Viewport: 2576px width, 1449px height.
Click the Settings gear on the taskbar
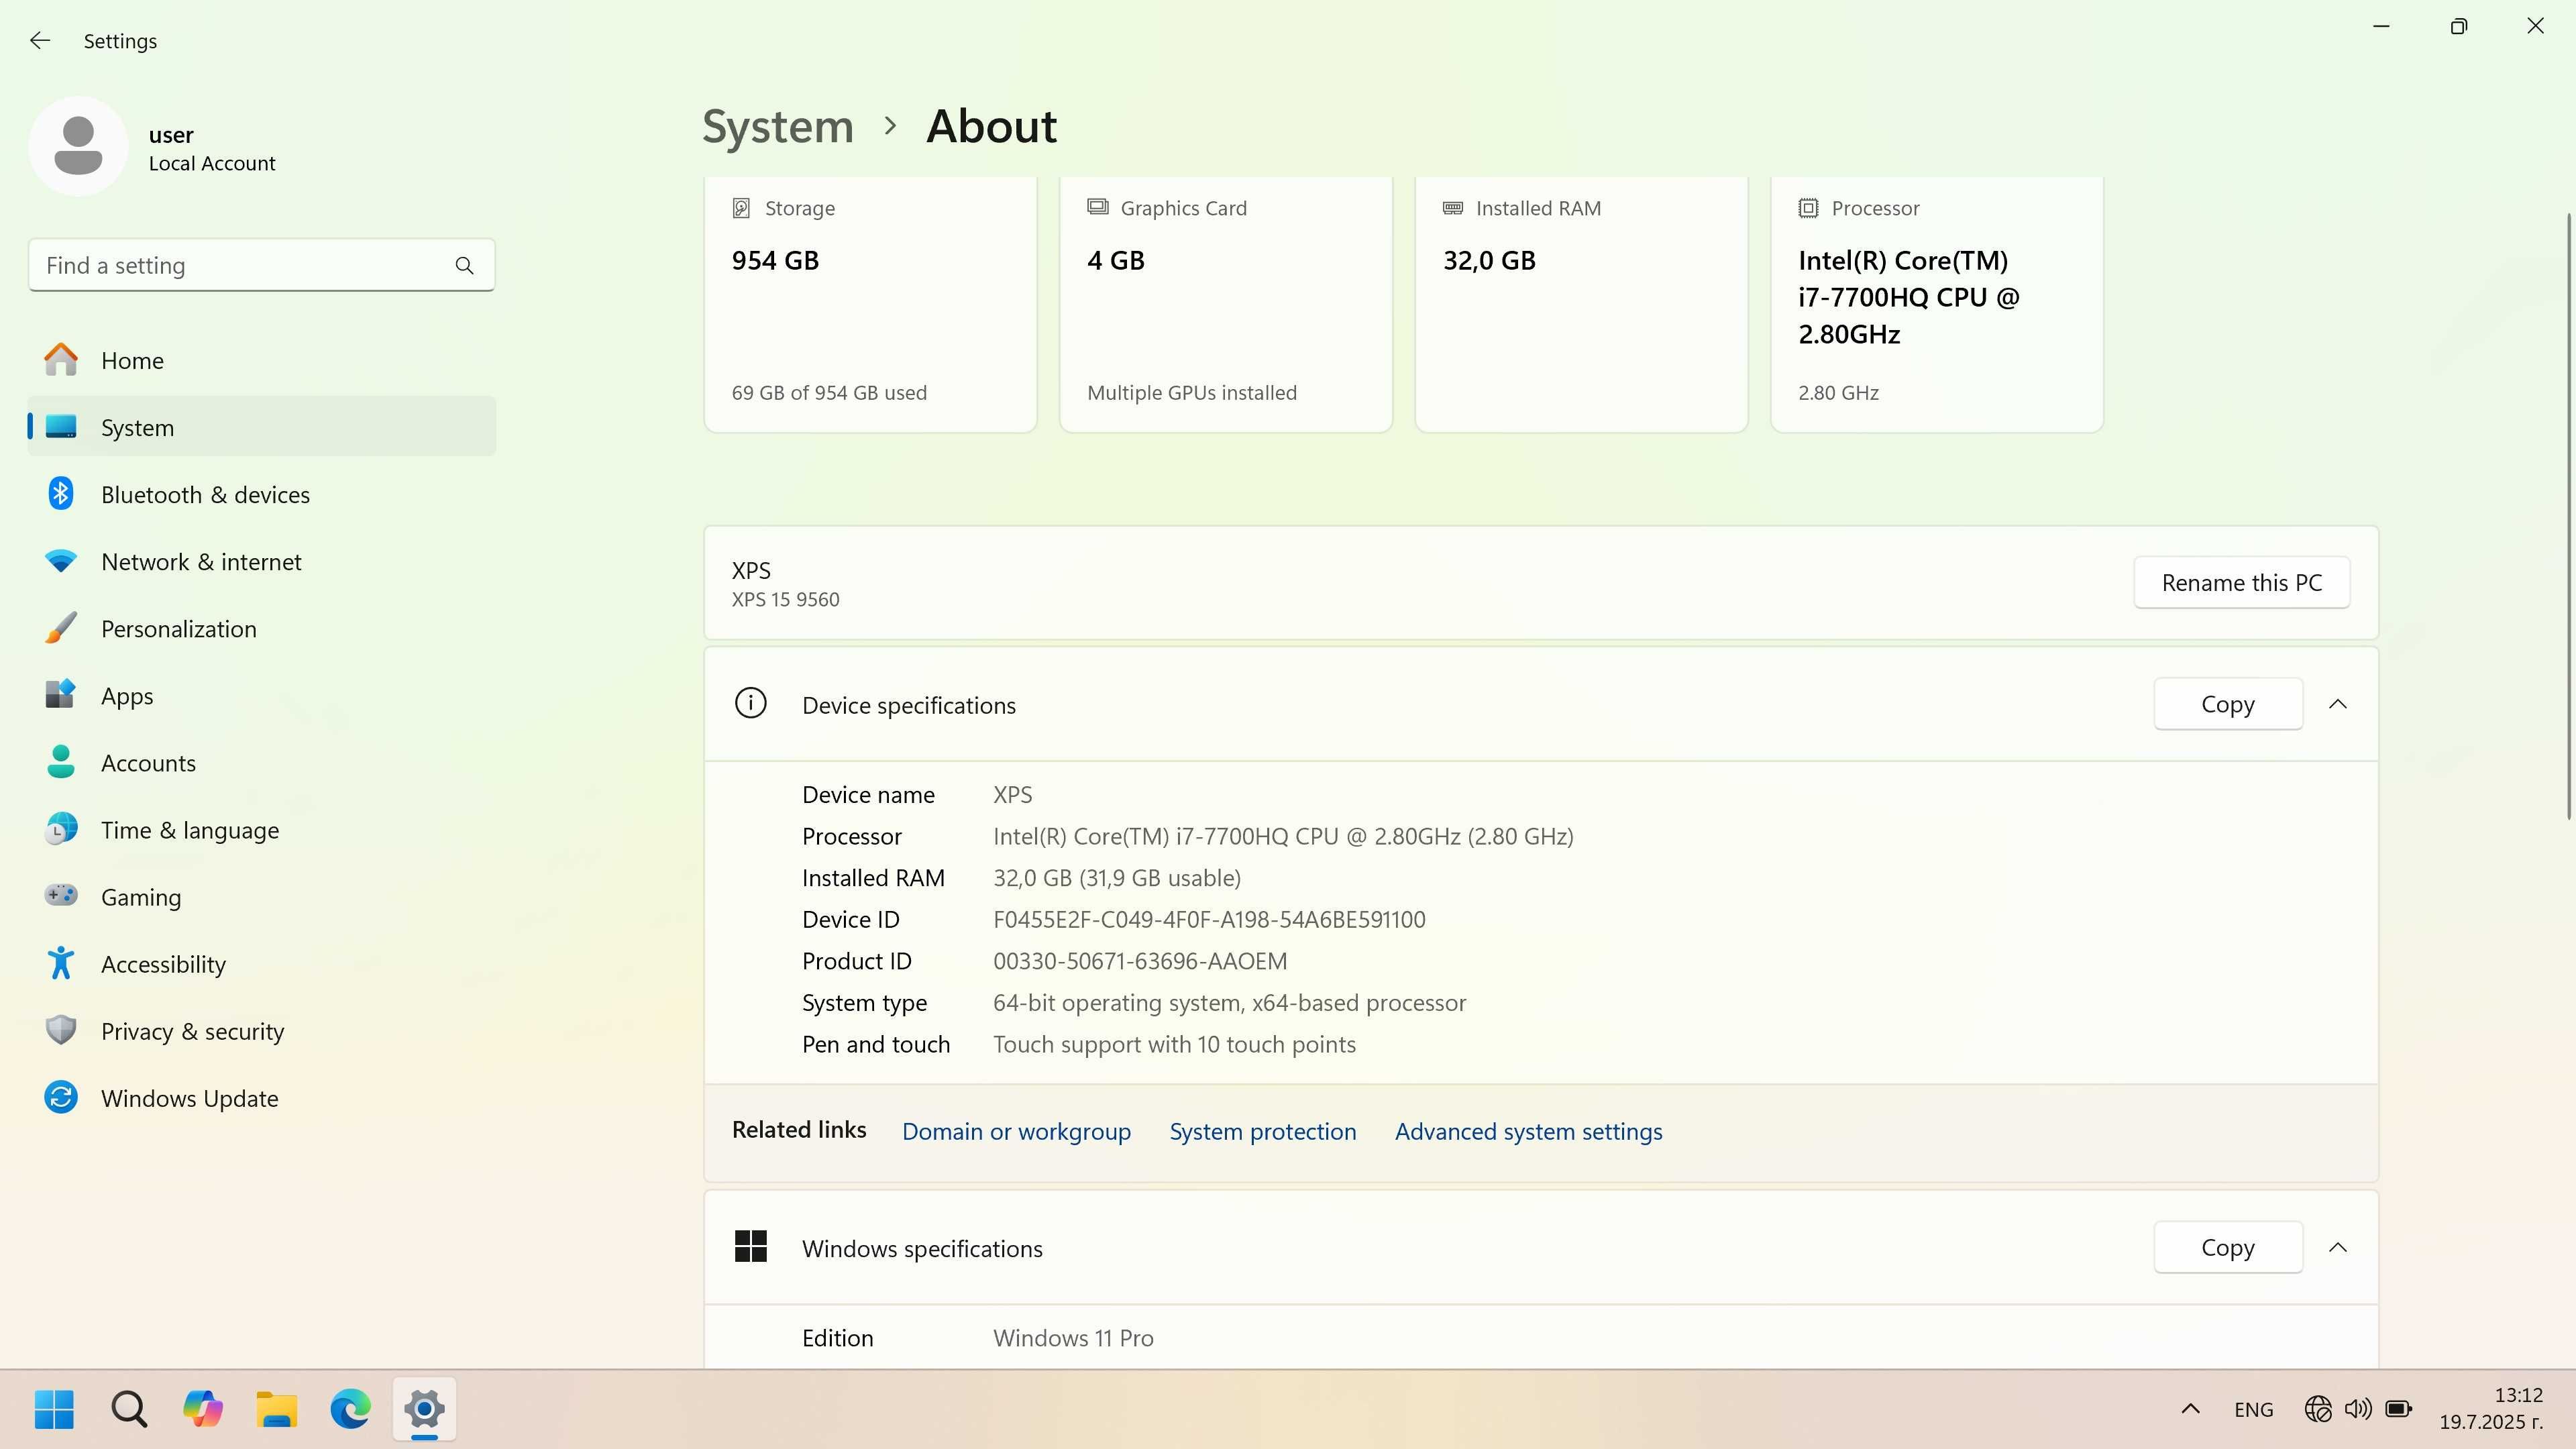pyautogui.click(x=425, y=1409)
